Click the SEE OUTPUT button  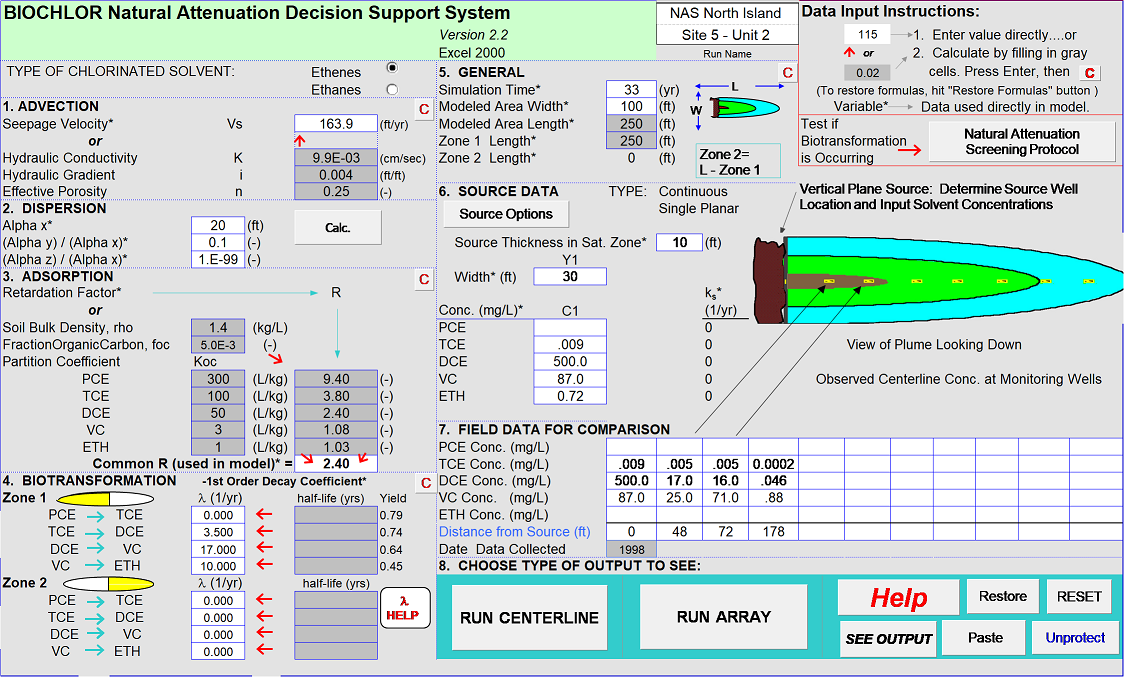889,638
